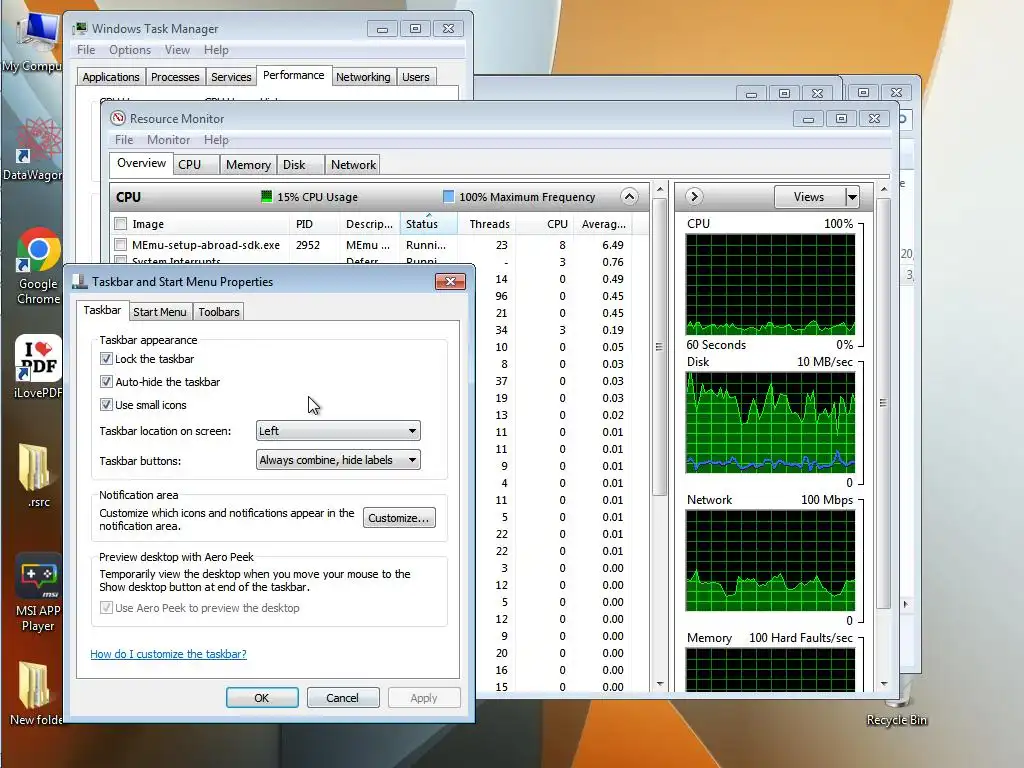Check the Image column header checkbox

click(120, 224)
